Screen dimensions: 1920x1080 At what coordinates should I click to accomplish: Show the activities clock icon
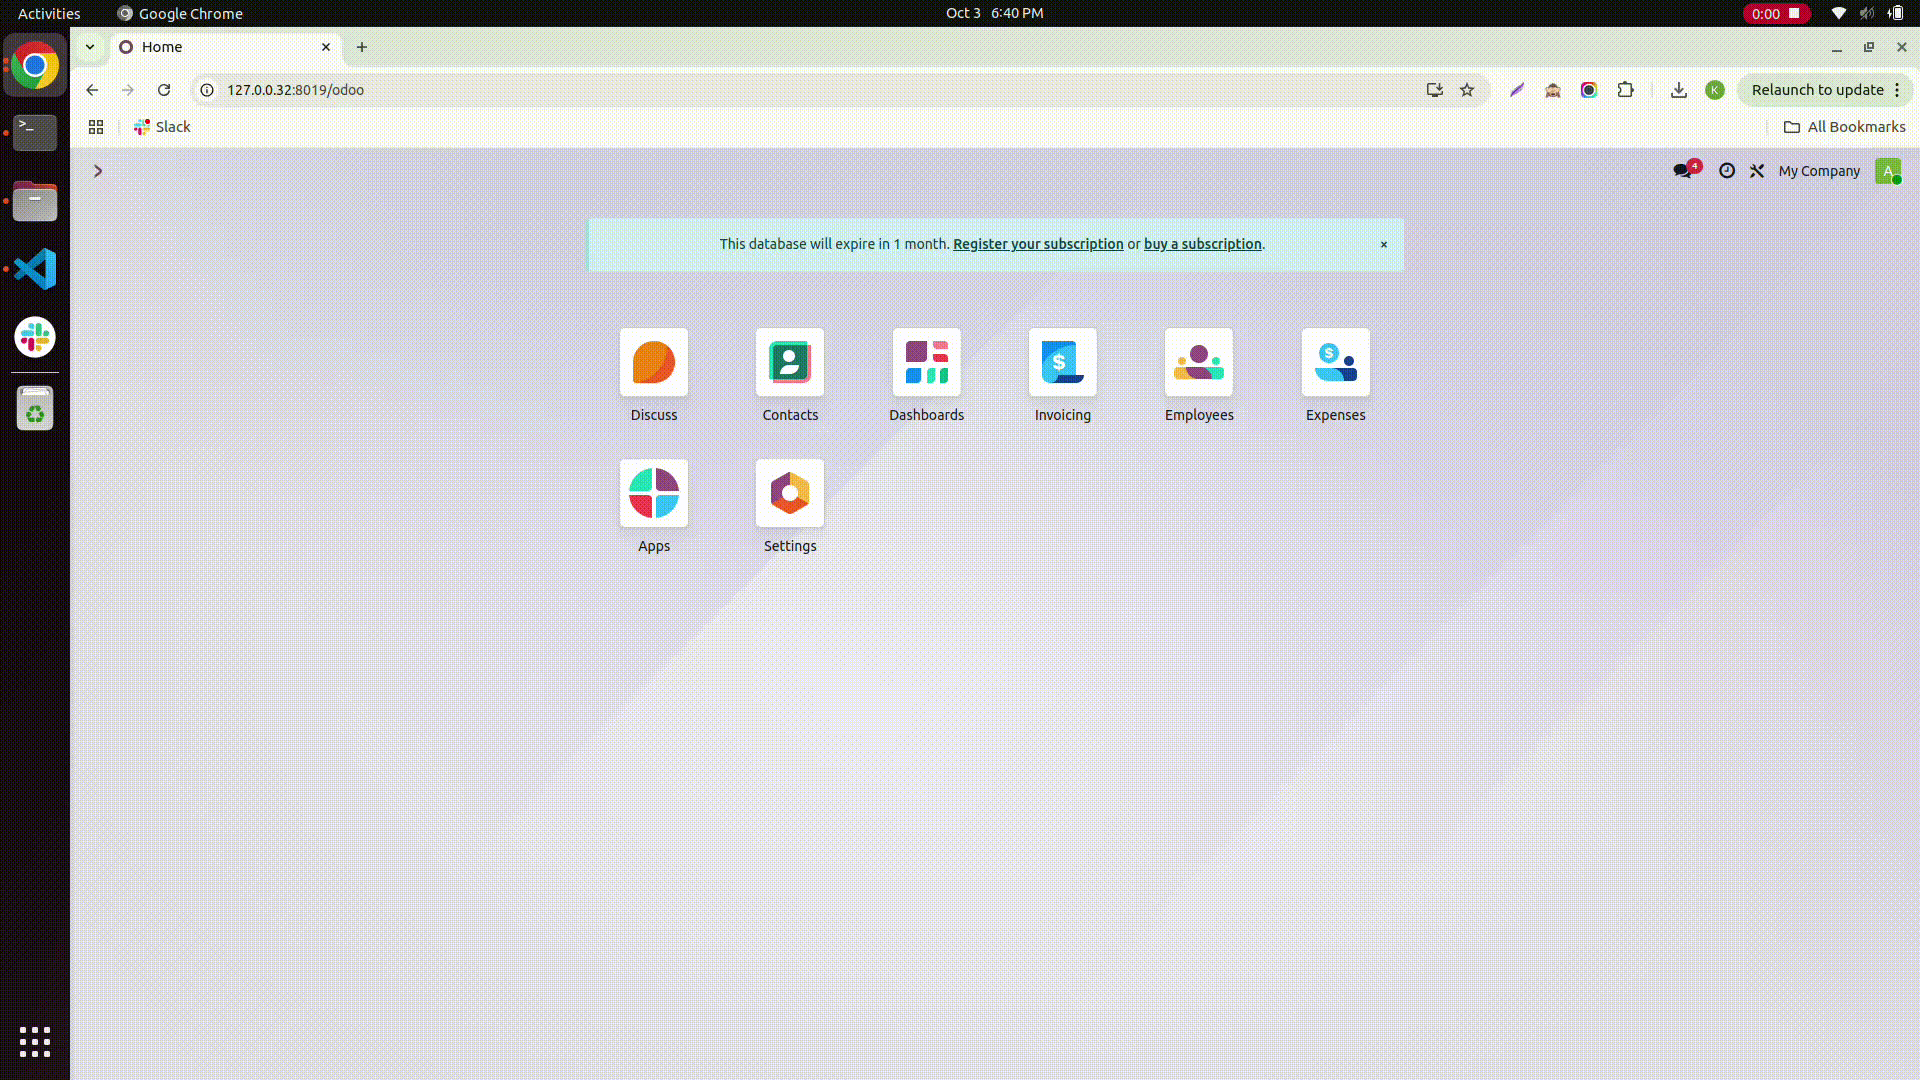1727,171
